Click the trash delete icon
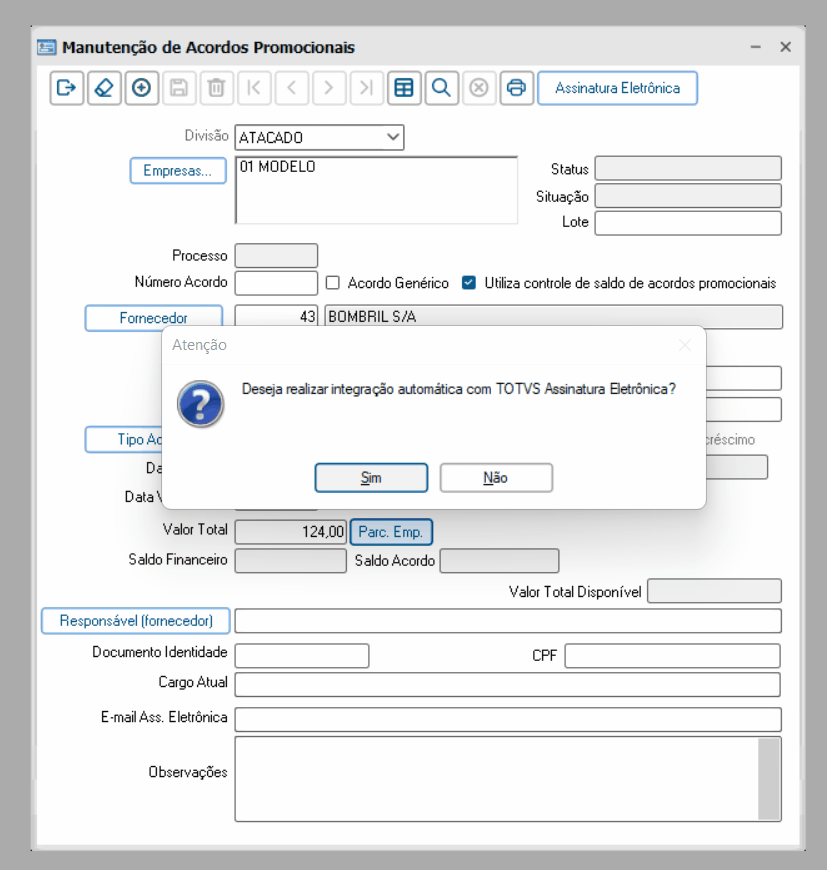827x870 pixels. (216, 88)
